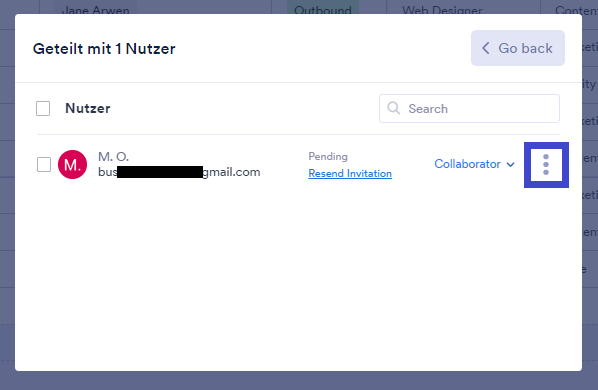Open the three-dot menu for M. O.
Viewport: 598px width, 390px height.
point(546,165)
